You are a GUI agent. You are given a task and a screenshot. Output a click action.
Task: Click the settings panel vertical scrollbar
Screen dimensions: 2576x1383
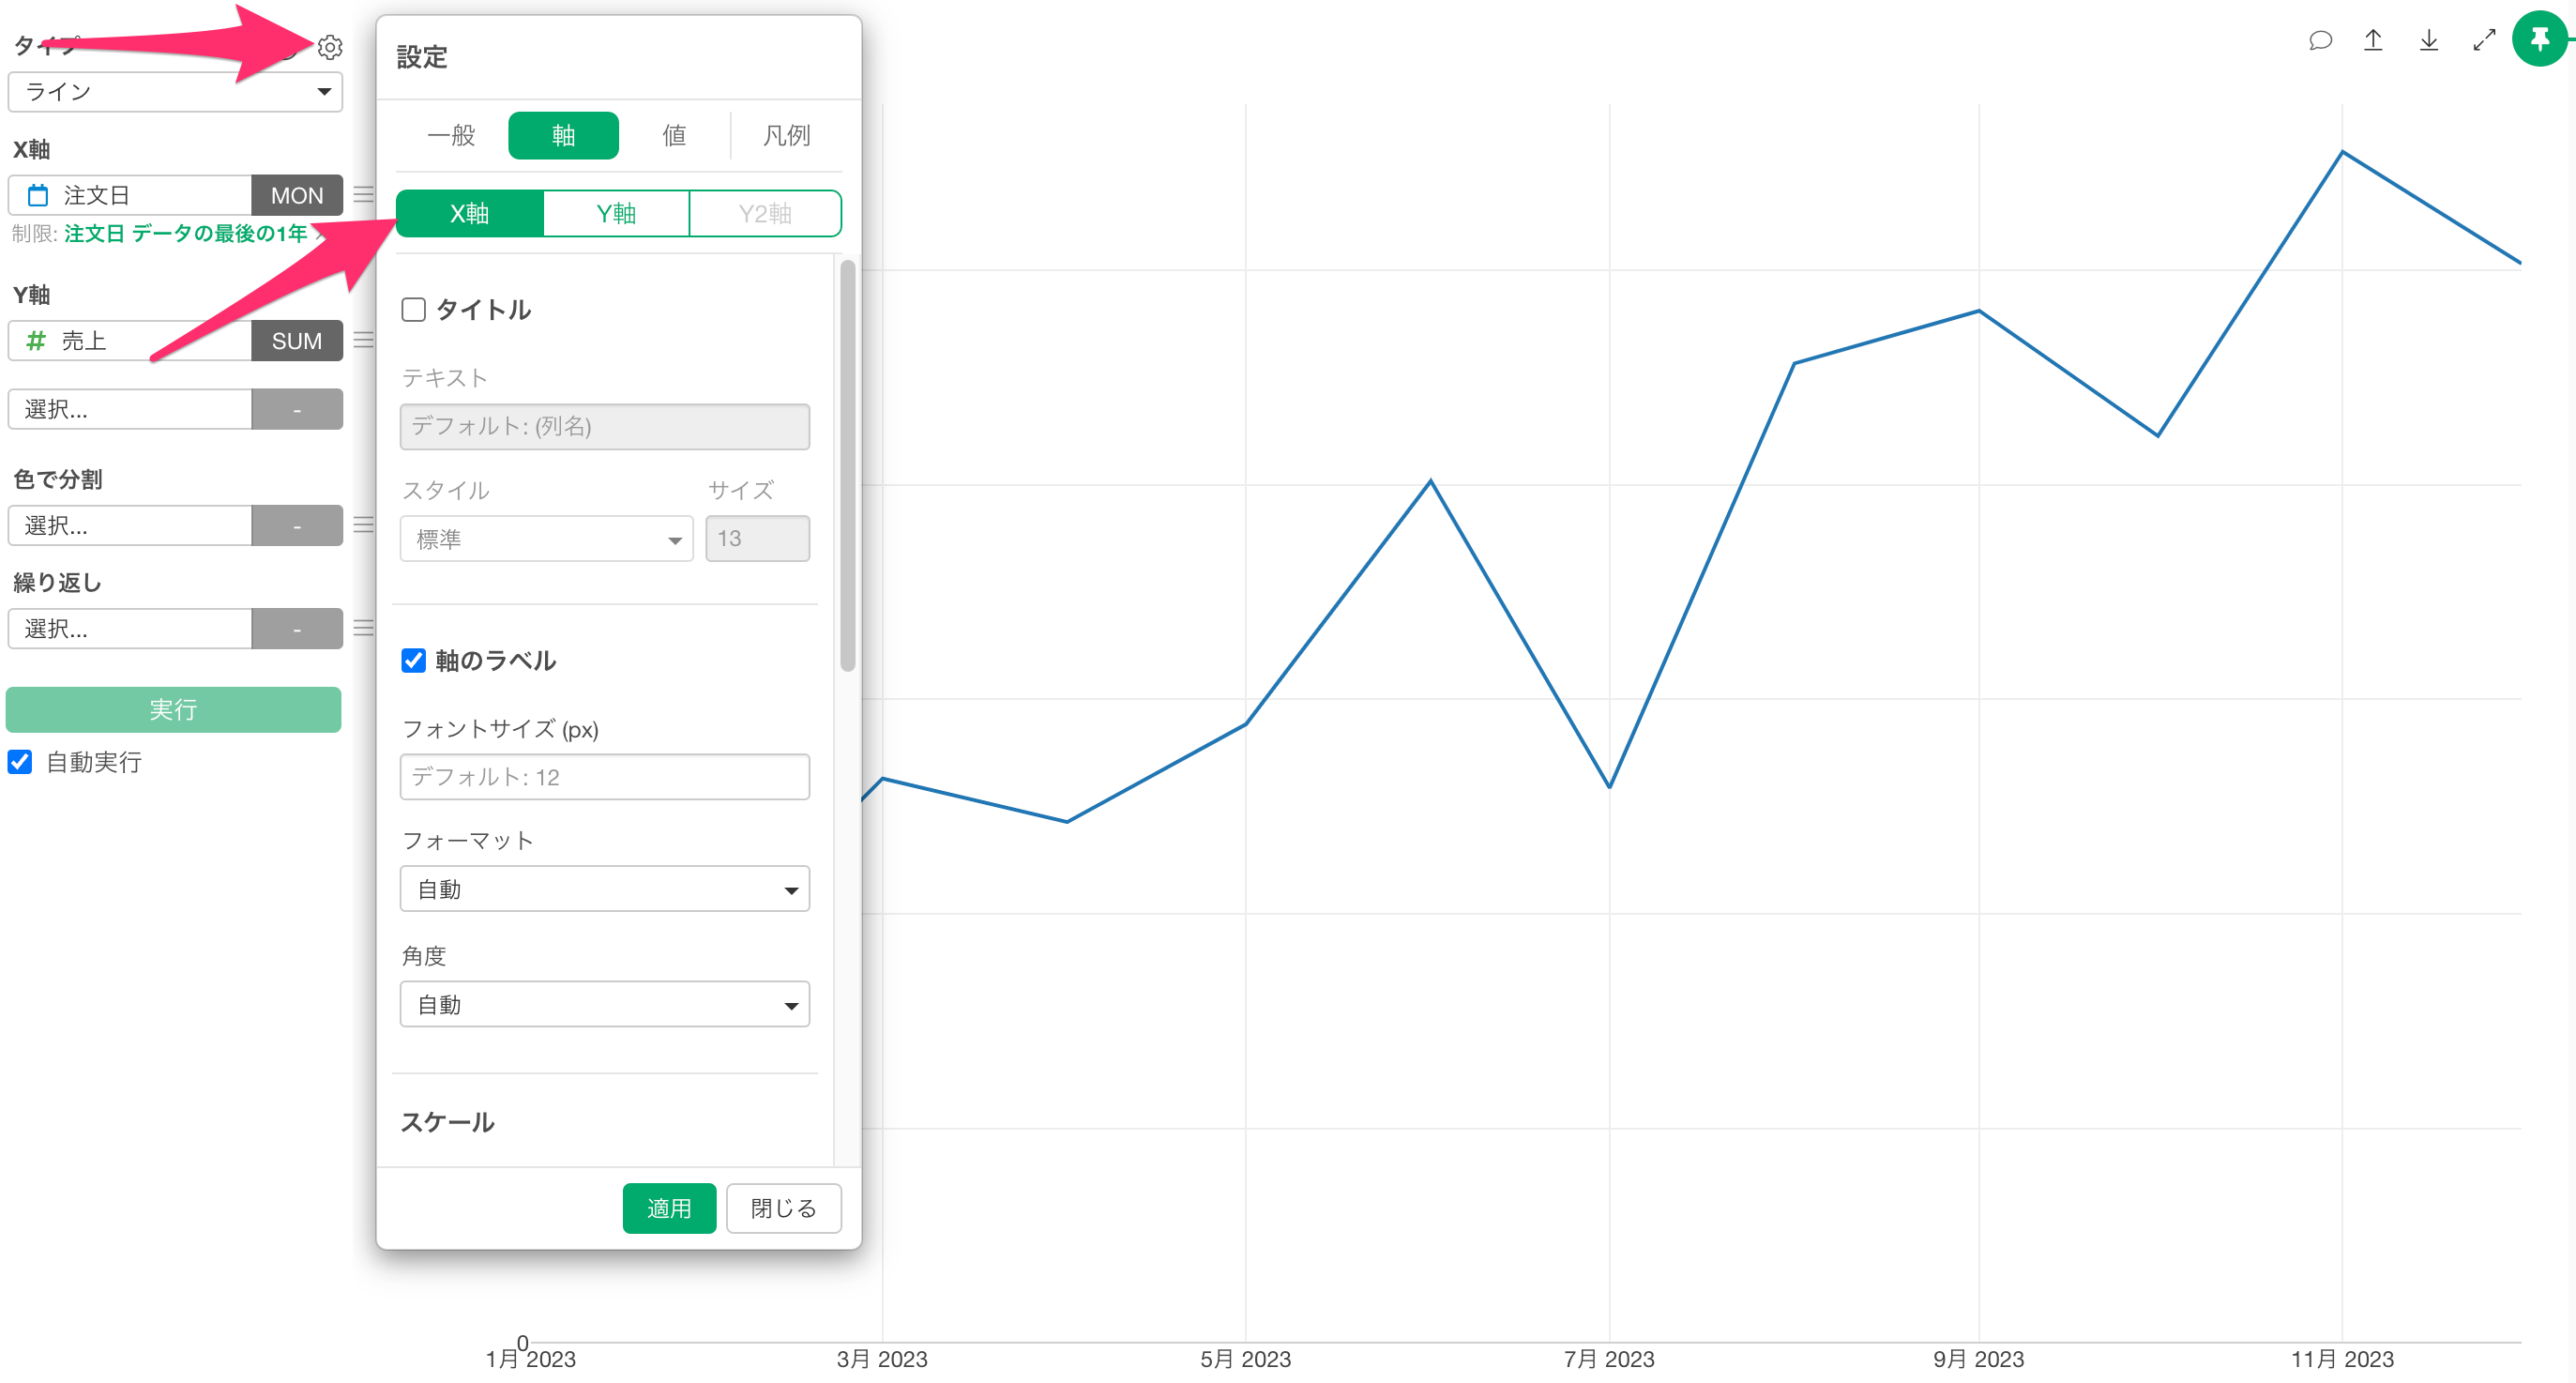[848, 465]
